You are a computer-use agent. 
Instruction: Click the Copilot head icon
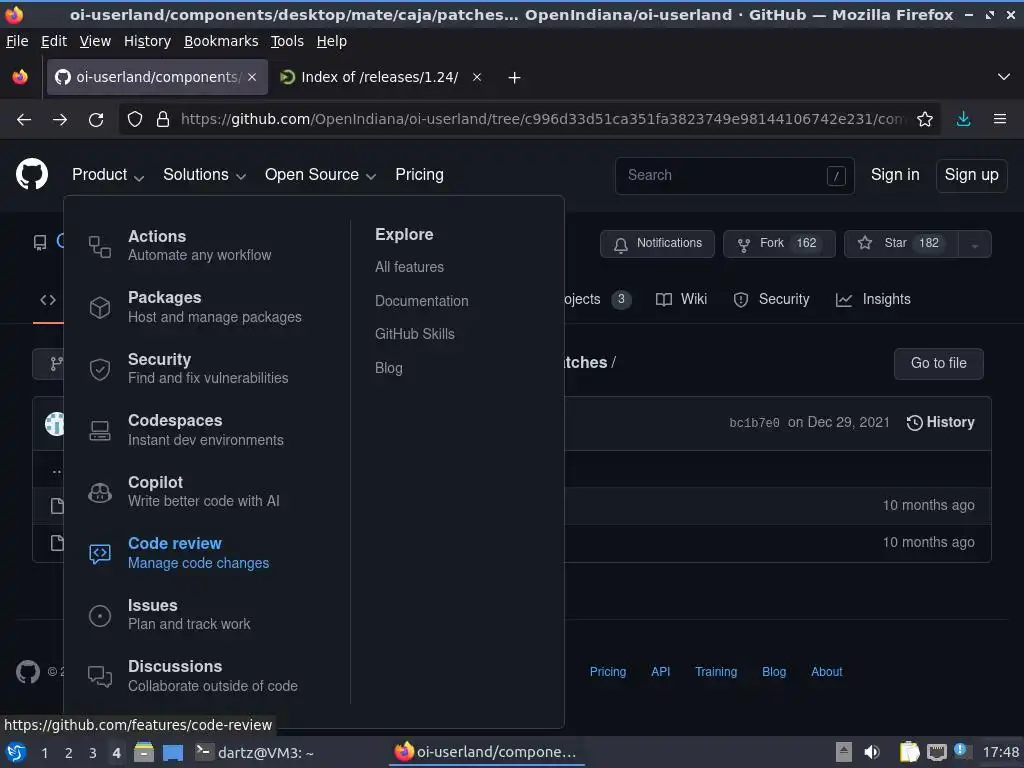[100, 492]
